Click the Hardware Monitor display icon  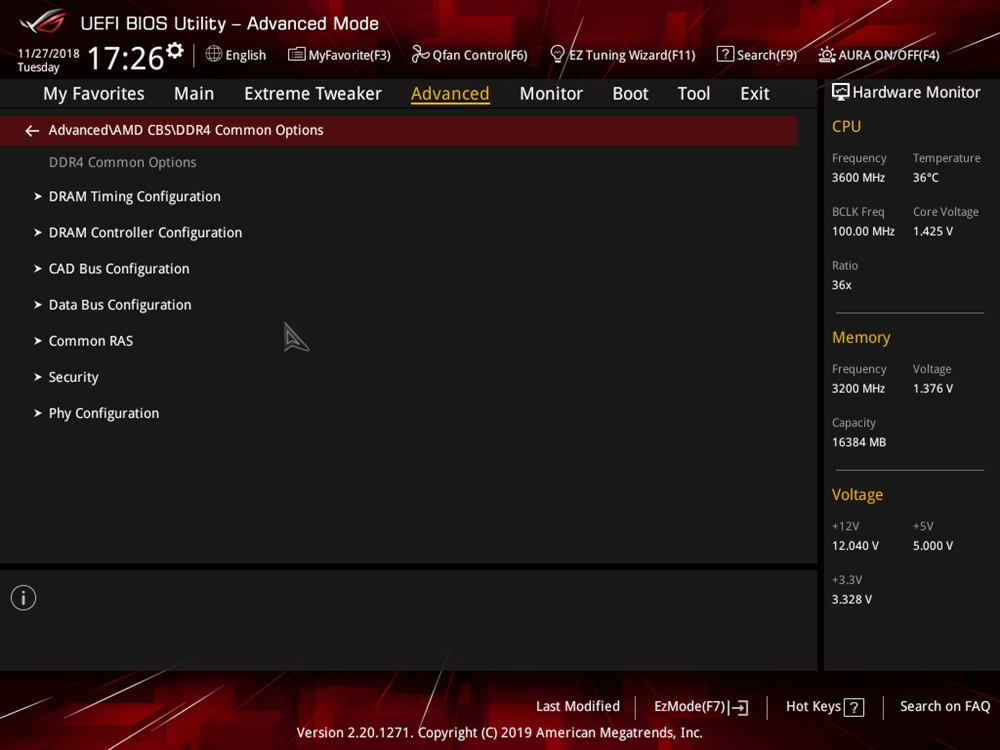point(840,92)
